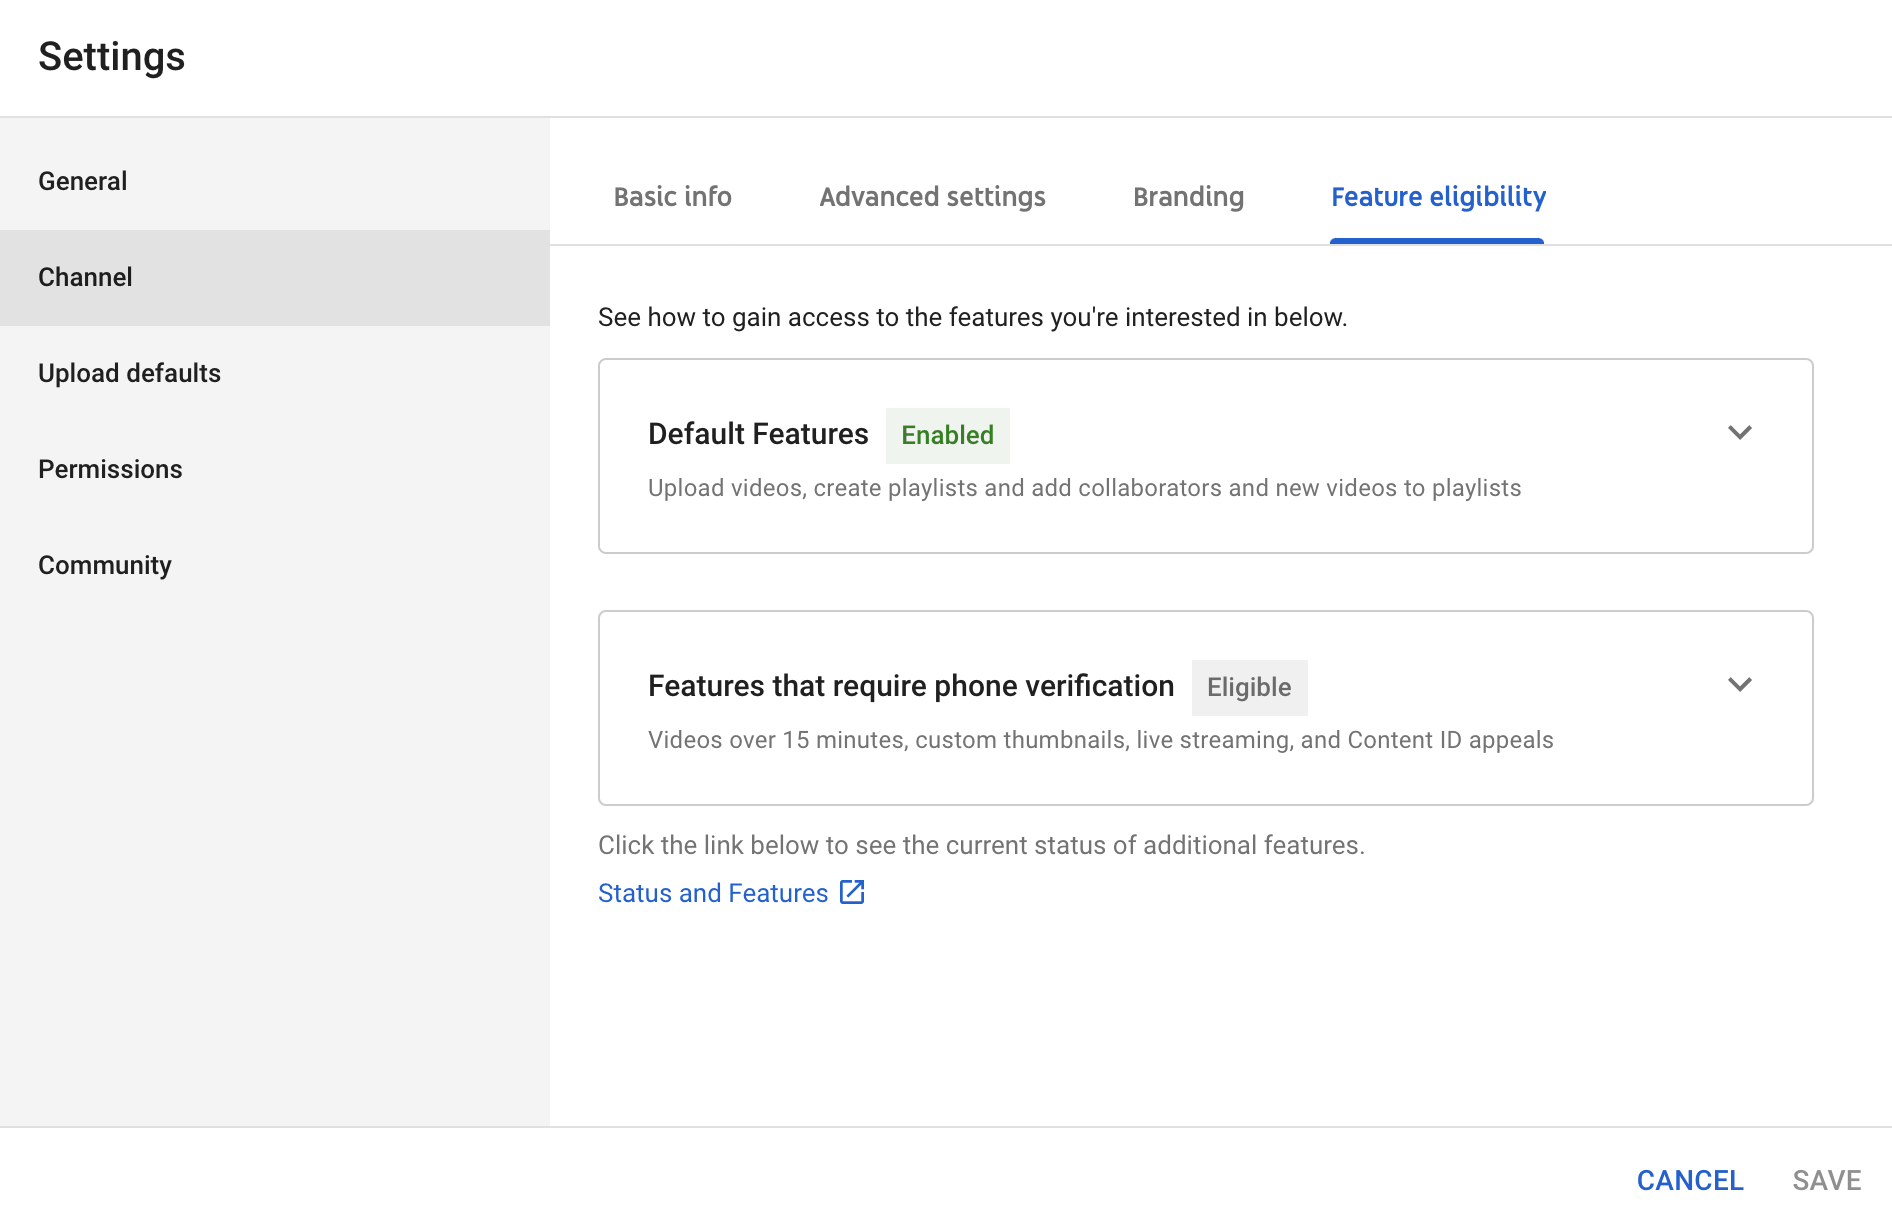Go to the Branding tab
The width and height of the screenshot is (1892, 1218).
1188,197
